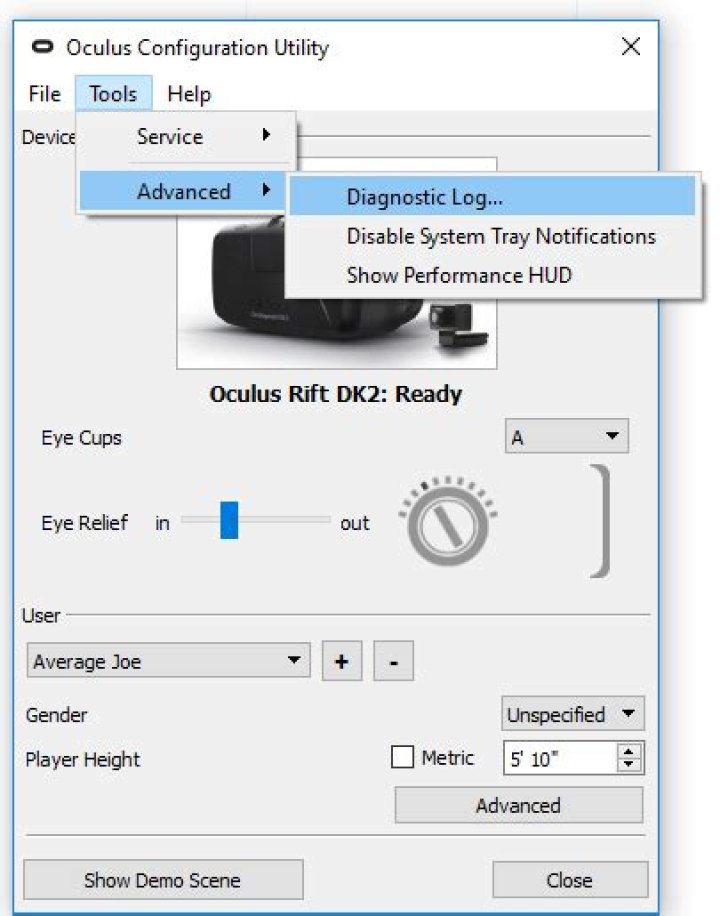
Task: Click the Eye Relief dial graphic
Action: [448, 521]
